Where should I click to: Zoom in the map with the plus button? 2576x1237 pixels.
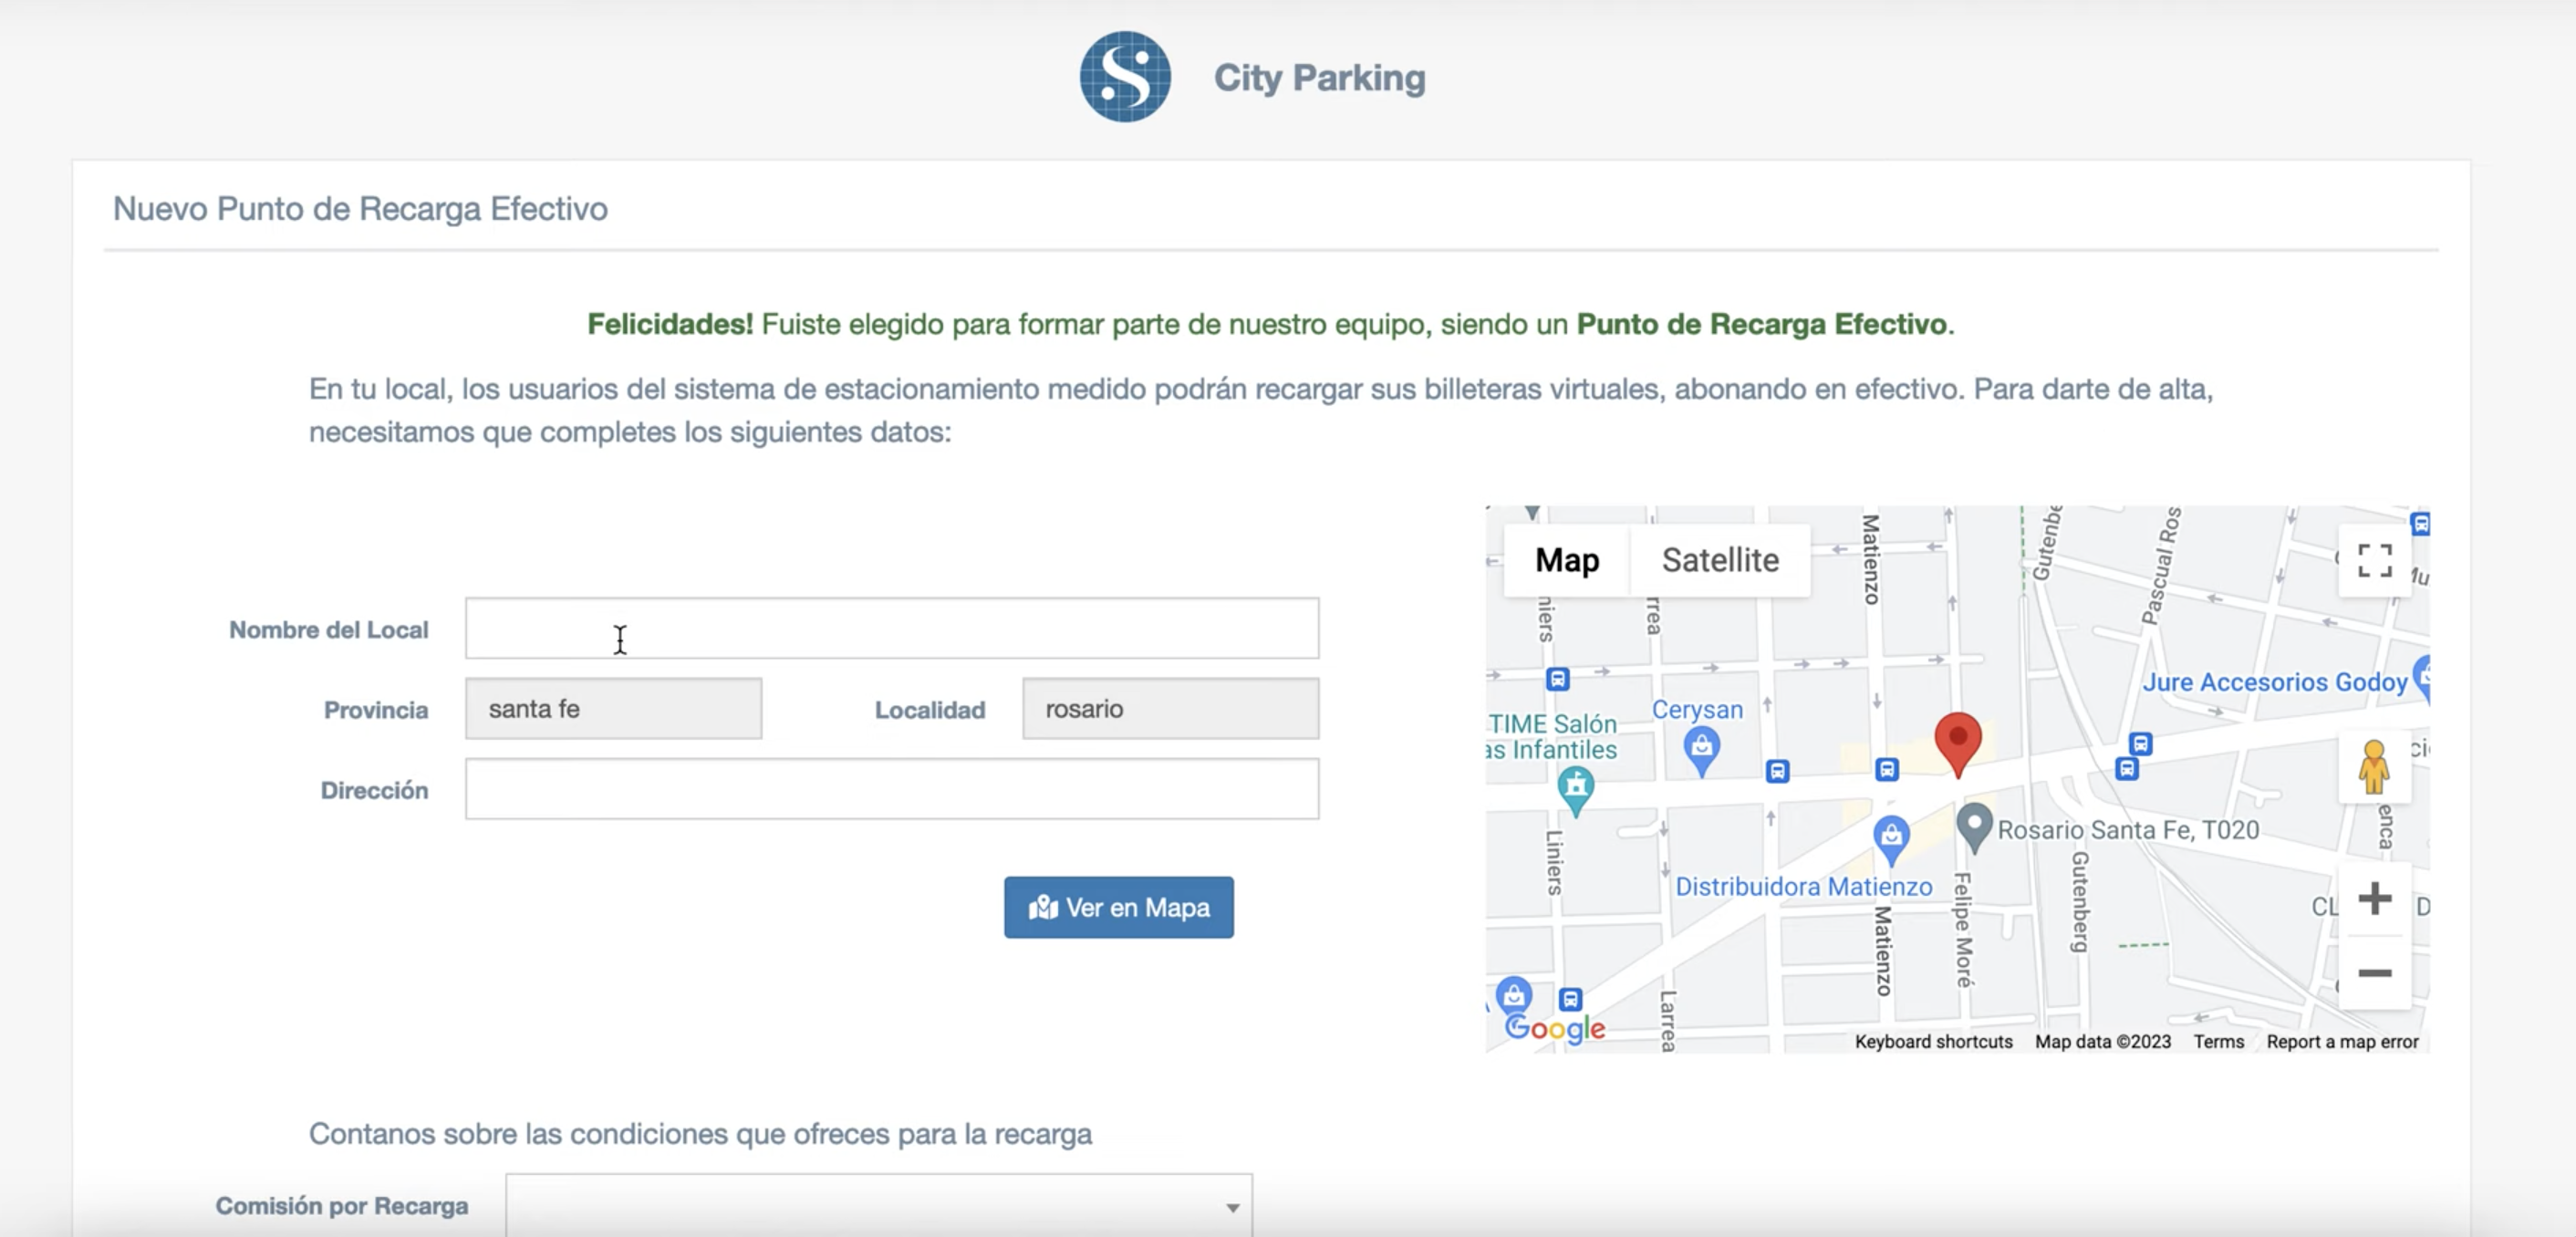2374,898
